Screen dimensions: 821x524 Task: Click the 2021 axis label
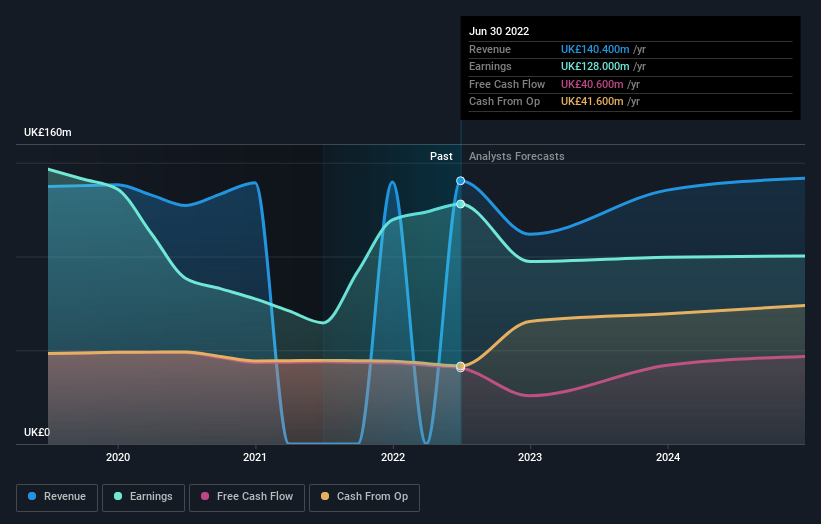255,457
